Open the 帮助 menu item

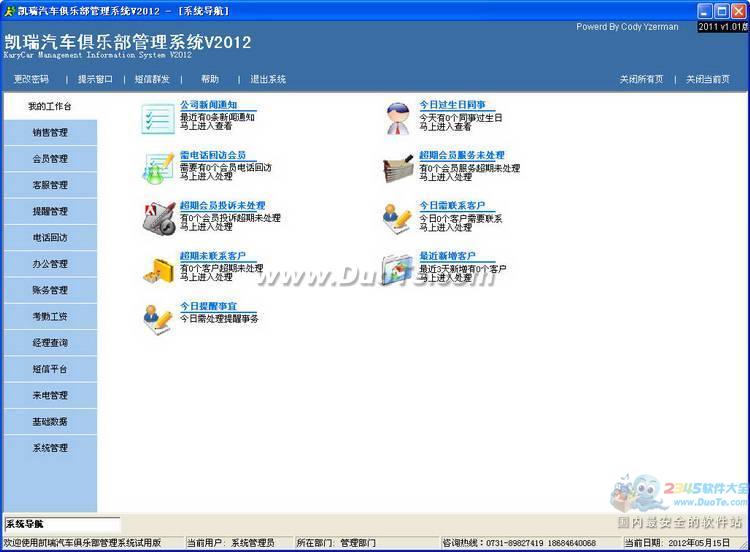[209, 79]
